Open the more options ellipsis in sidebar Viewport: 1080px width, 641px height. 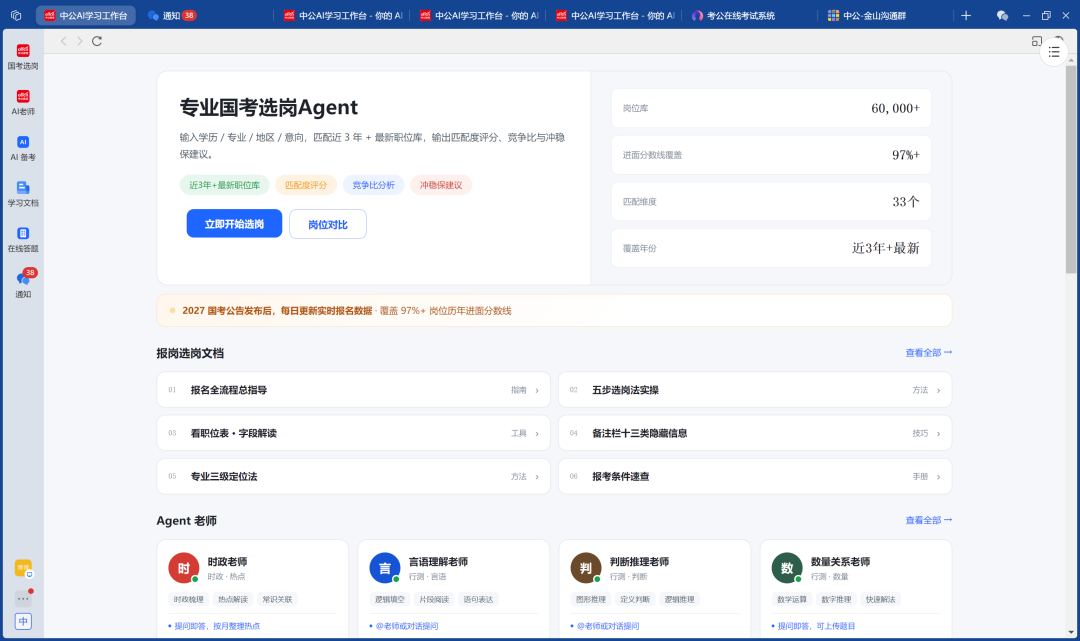(23, 598)
